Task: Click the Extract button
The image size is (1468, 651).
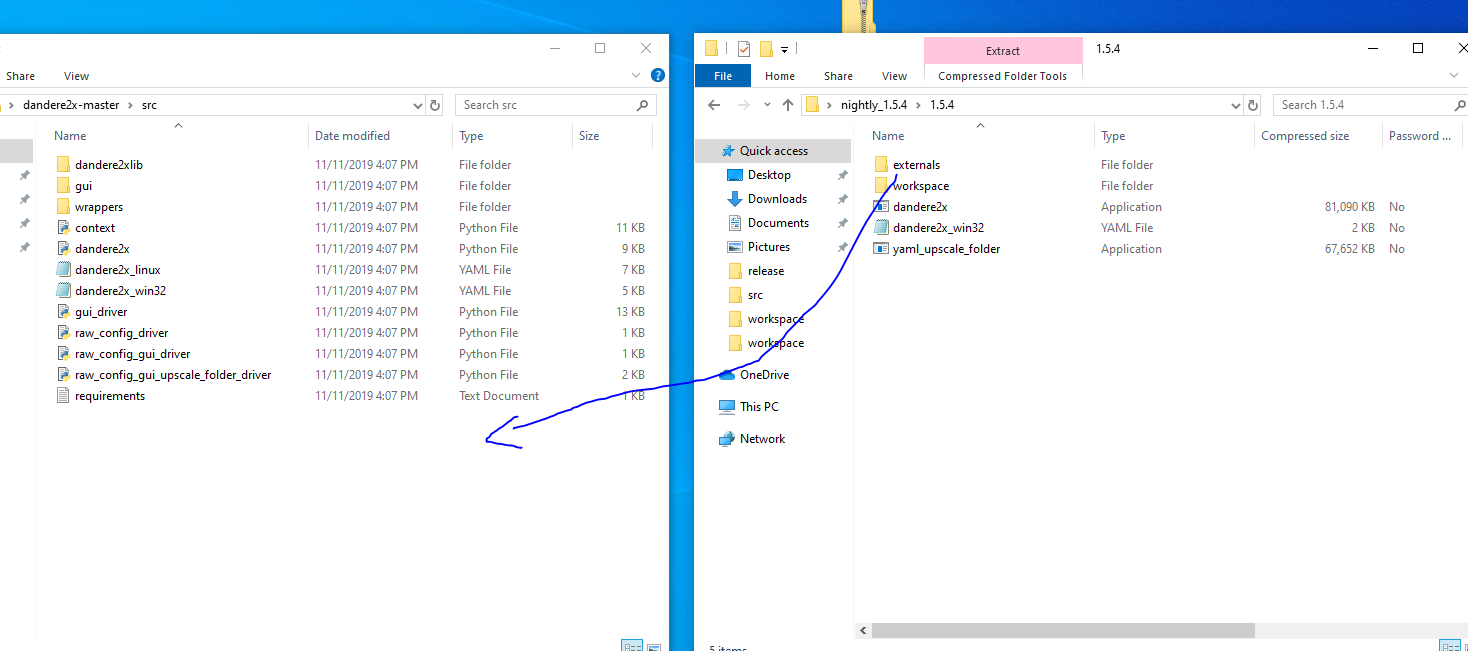Action: coord(1002,50)
